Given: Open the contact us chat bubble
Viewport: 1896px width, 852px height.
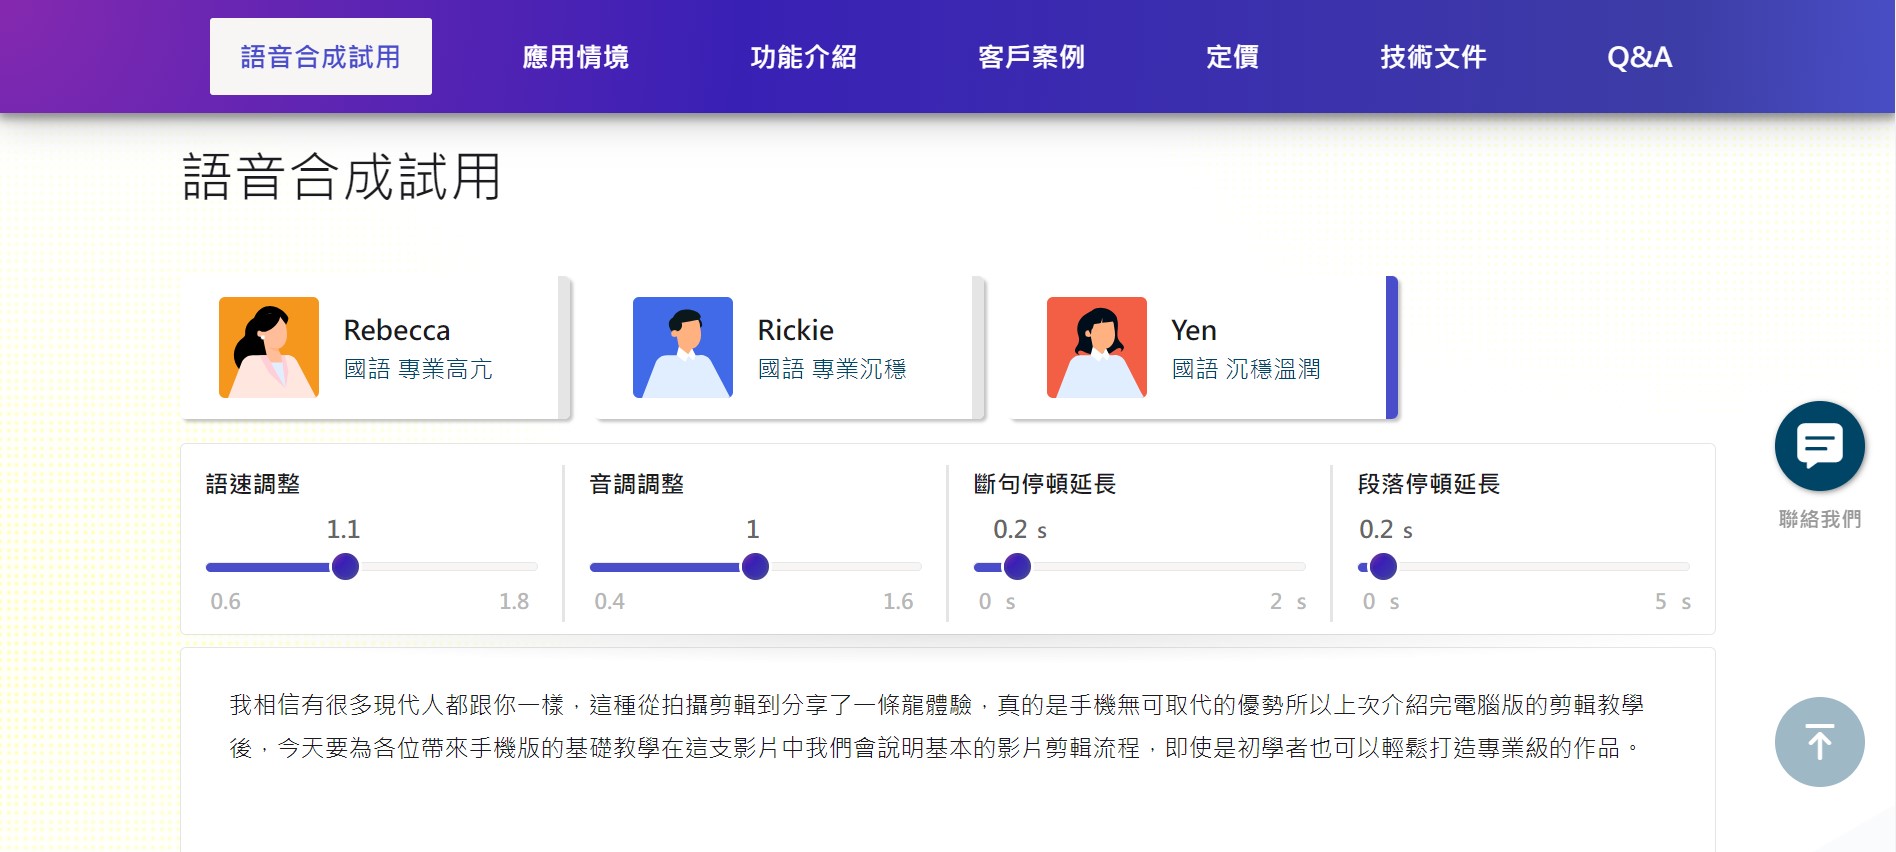Looking at the screenshot, I should tap(1819, 446).
